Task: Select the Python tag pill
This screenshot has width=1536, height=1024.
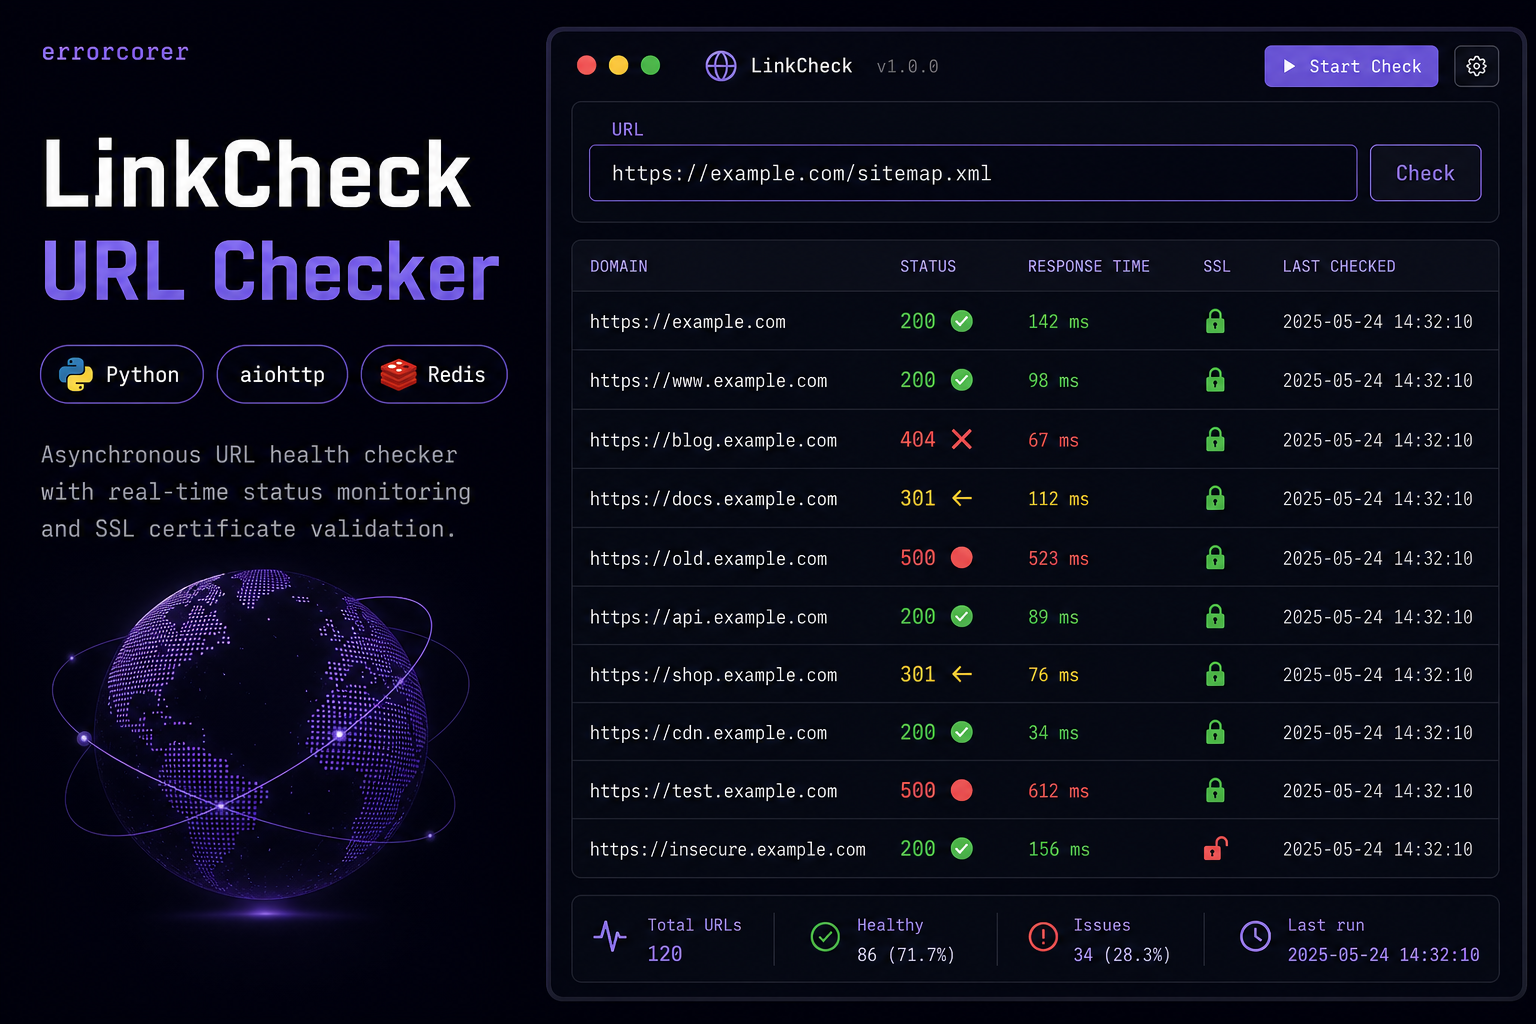Action: 122,374
